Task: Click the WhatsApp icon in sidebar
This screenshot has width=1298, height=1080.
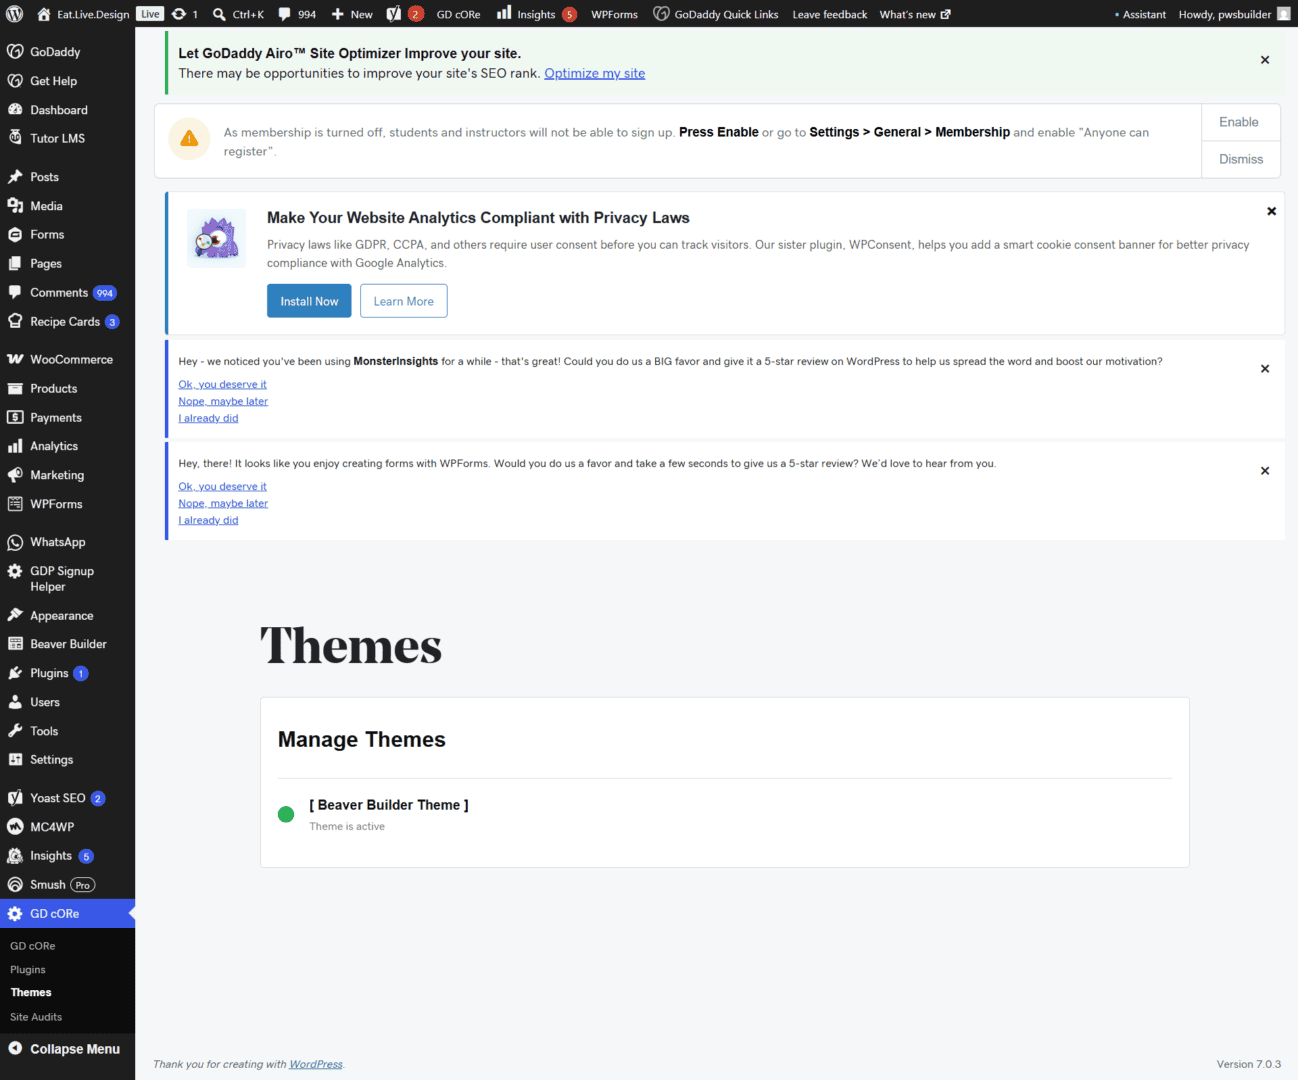Action: click(x=15, y=543)
